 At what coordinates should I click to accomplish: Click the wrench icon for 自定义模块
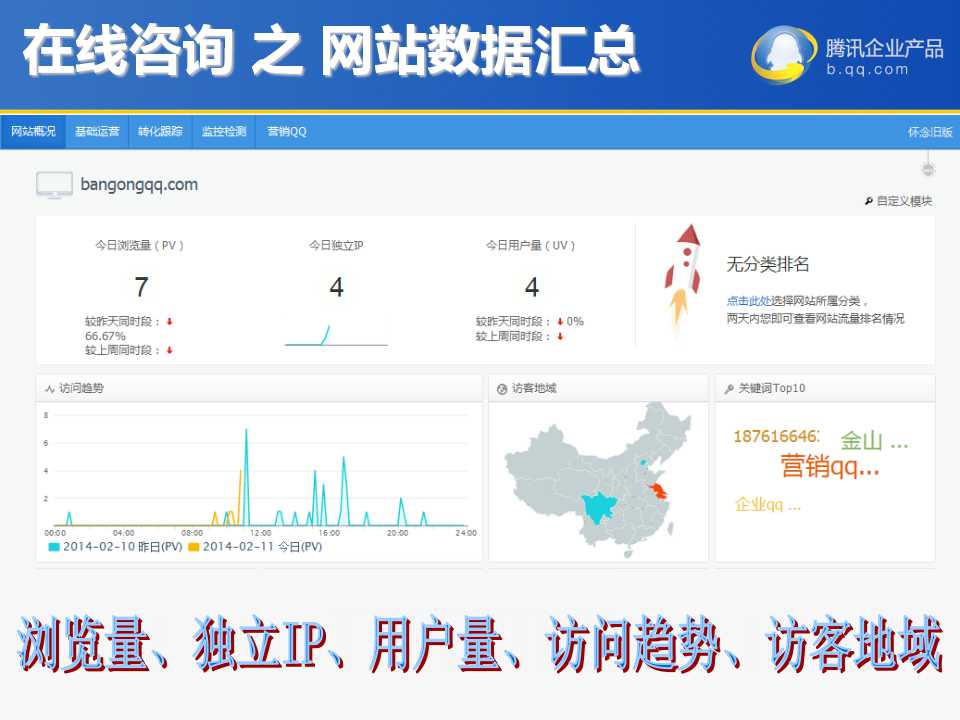pyautogui.click(x=868, y=201)
